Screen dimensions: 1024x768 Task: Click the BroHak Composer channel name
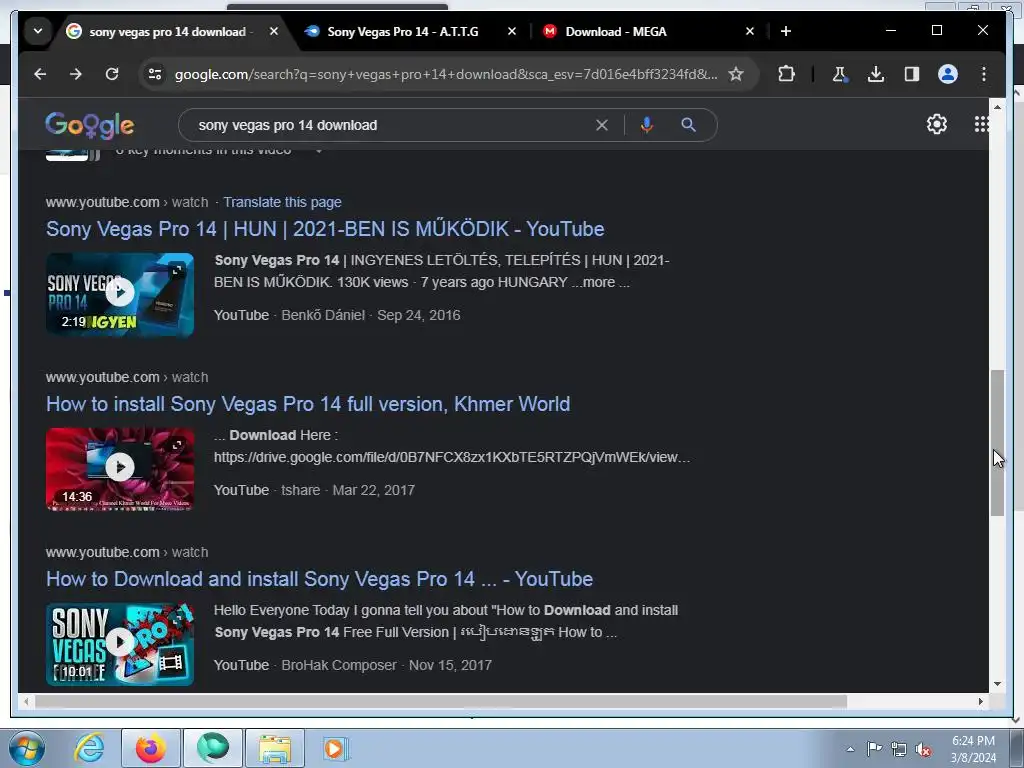click(339, 665)
